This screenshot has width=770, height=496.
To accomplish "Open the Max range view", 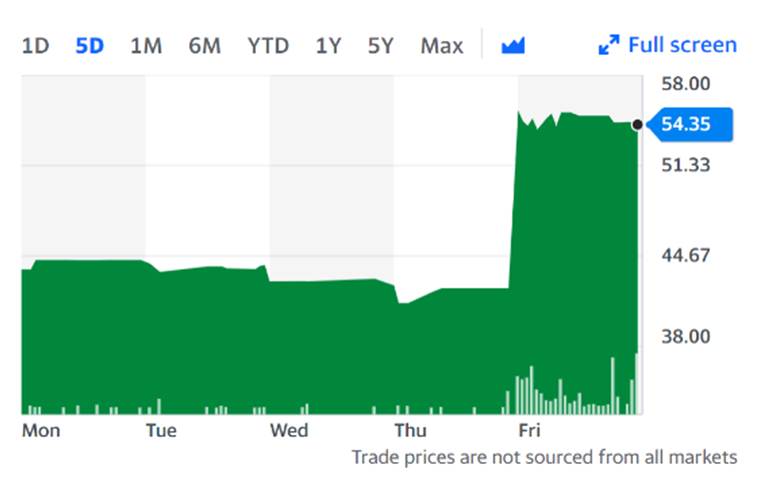I will pos(442,46).
